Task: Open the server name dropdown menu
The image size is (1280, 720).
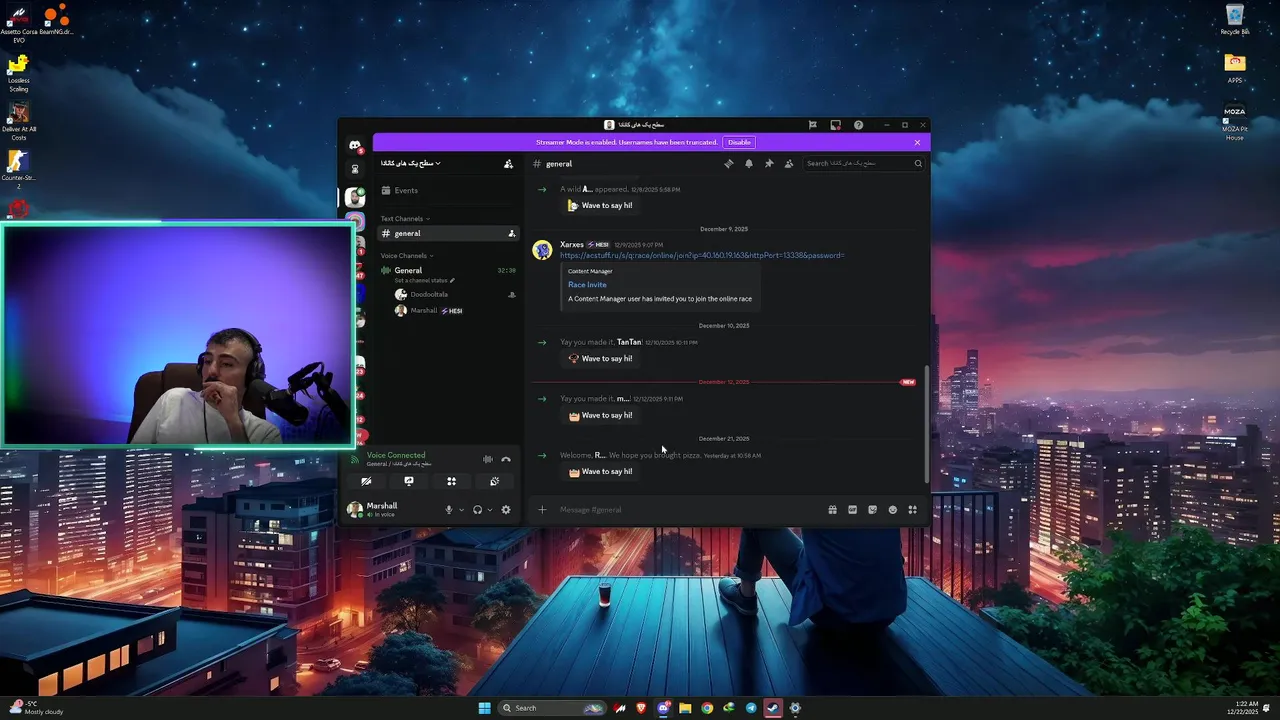Action: click(x=410, y=163)
